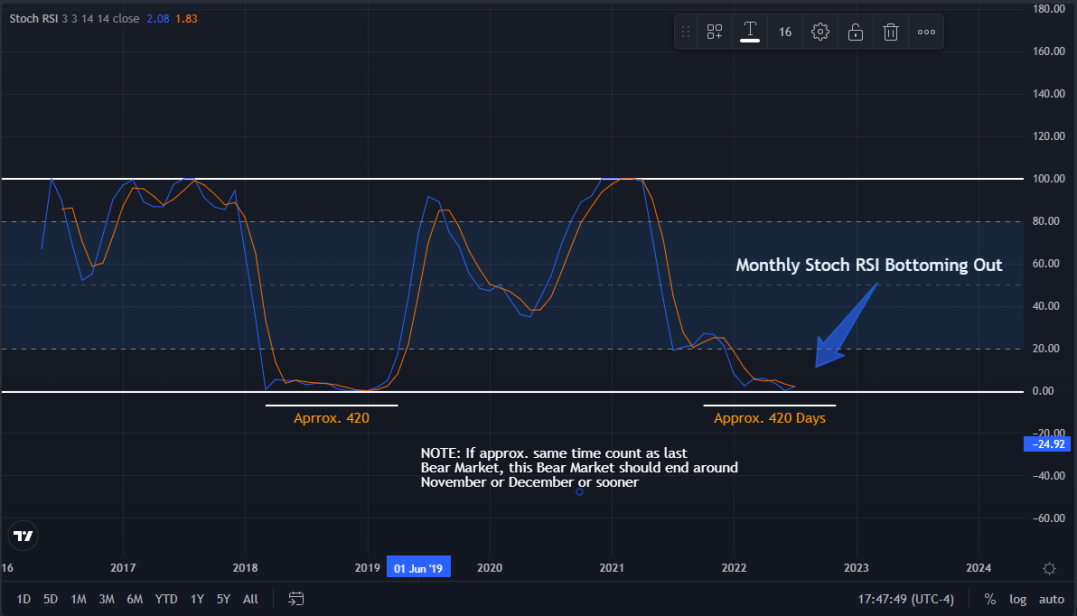1077x616 pixels.
Task: Select the text color tool icon
Action: pyautogui.click(x=750, y=32)
